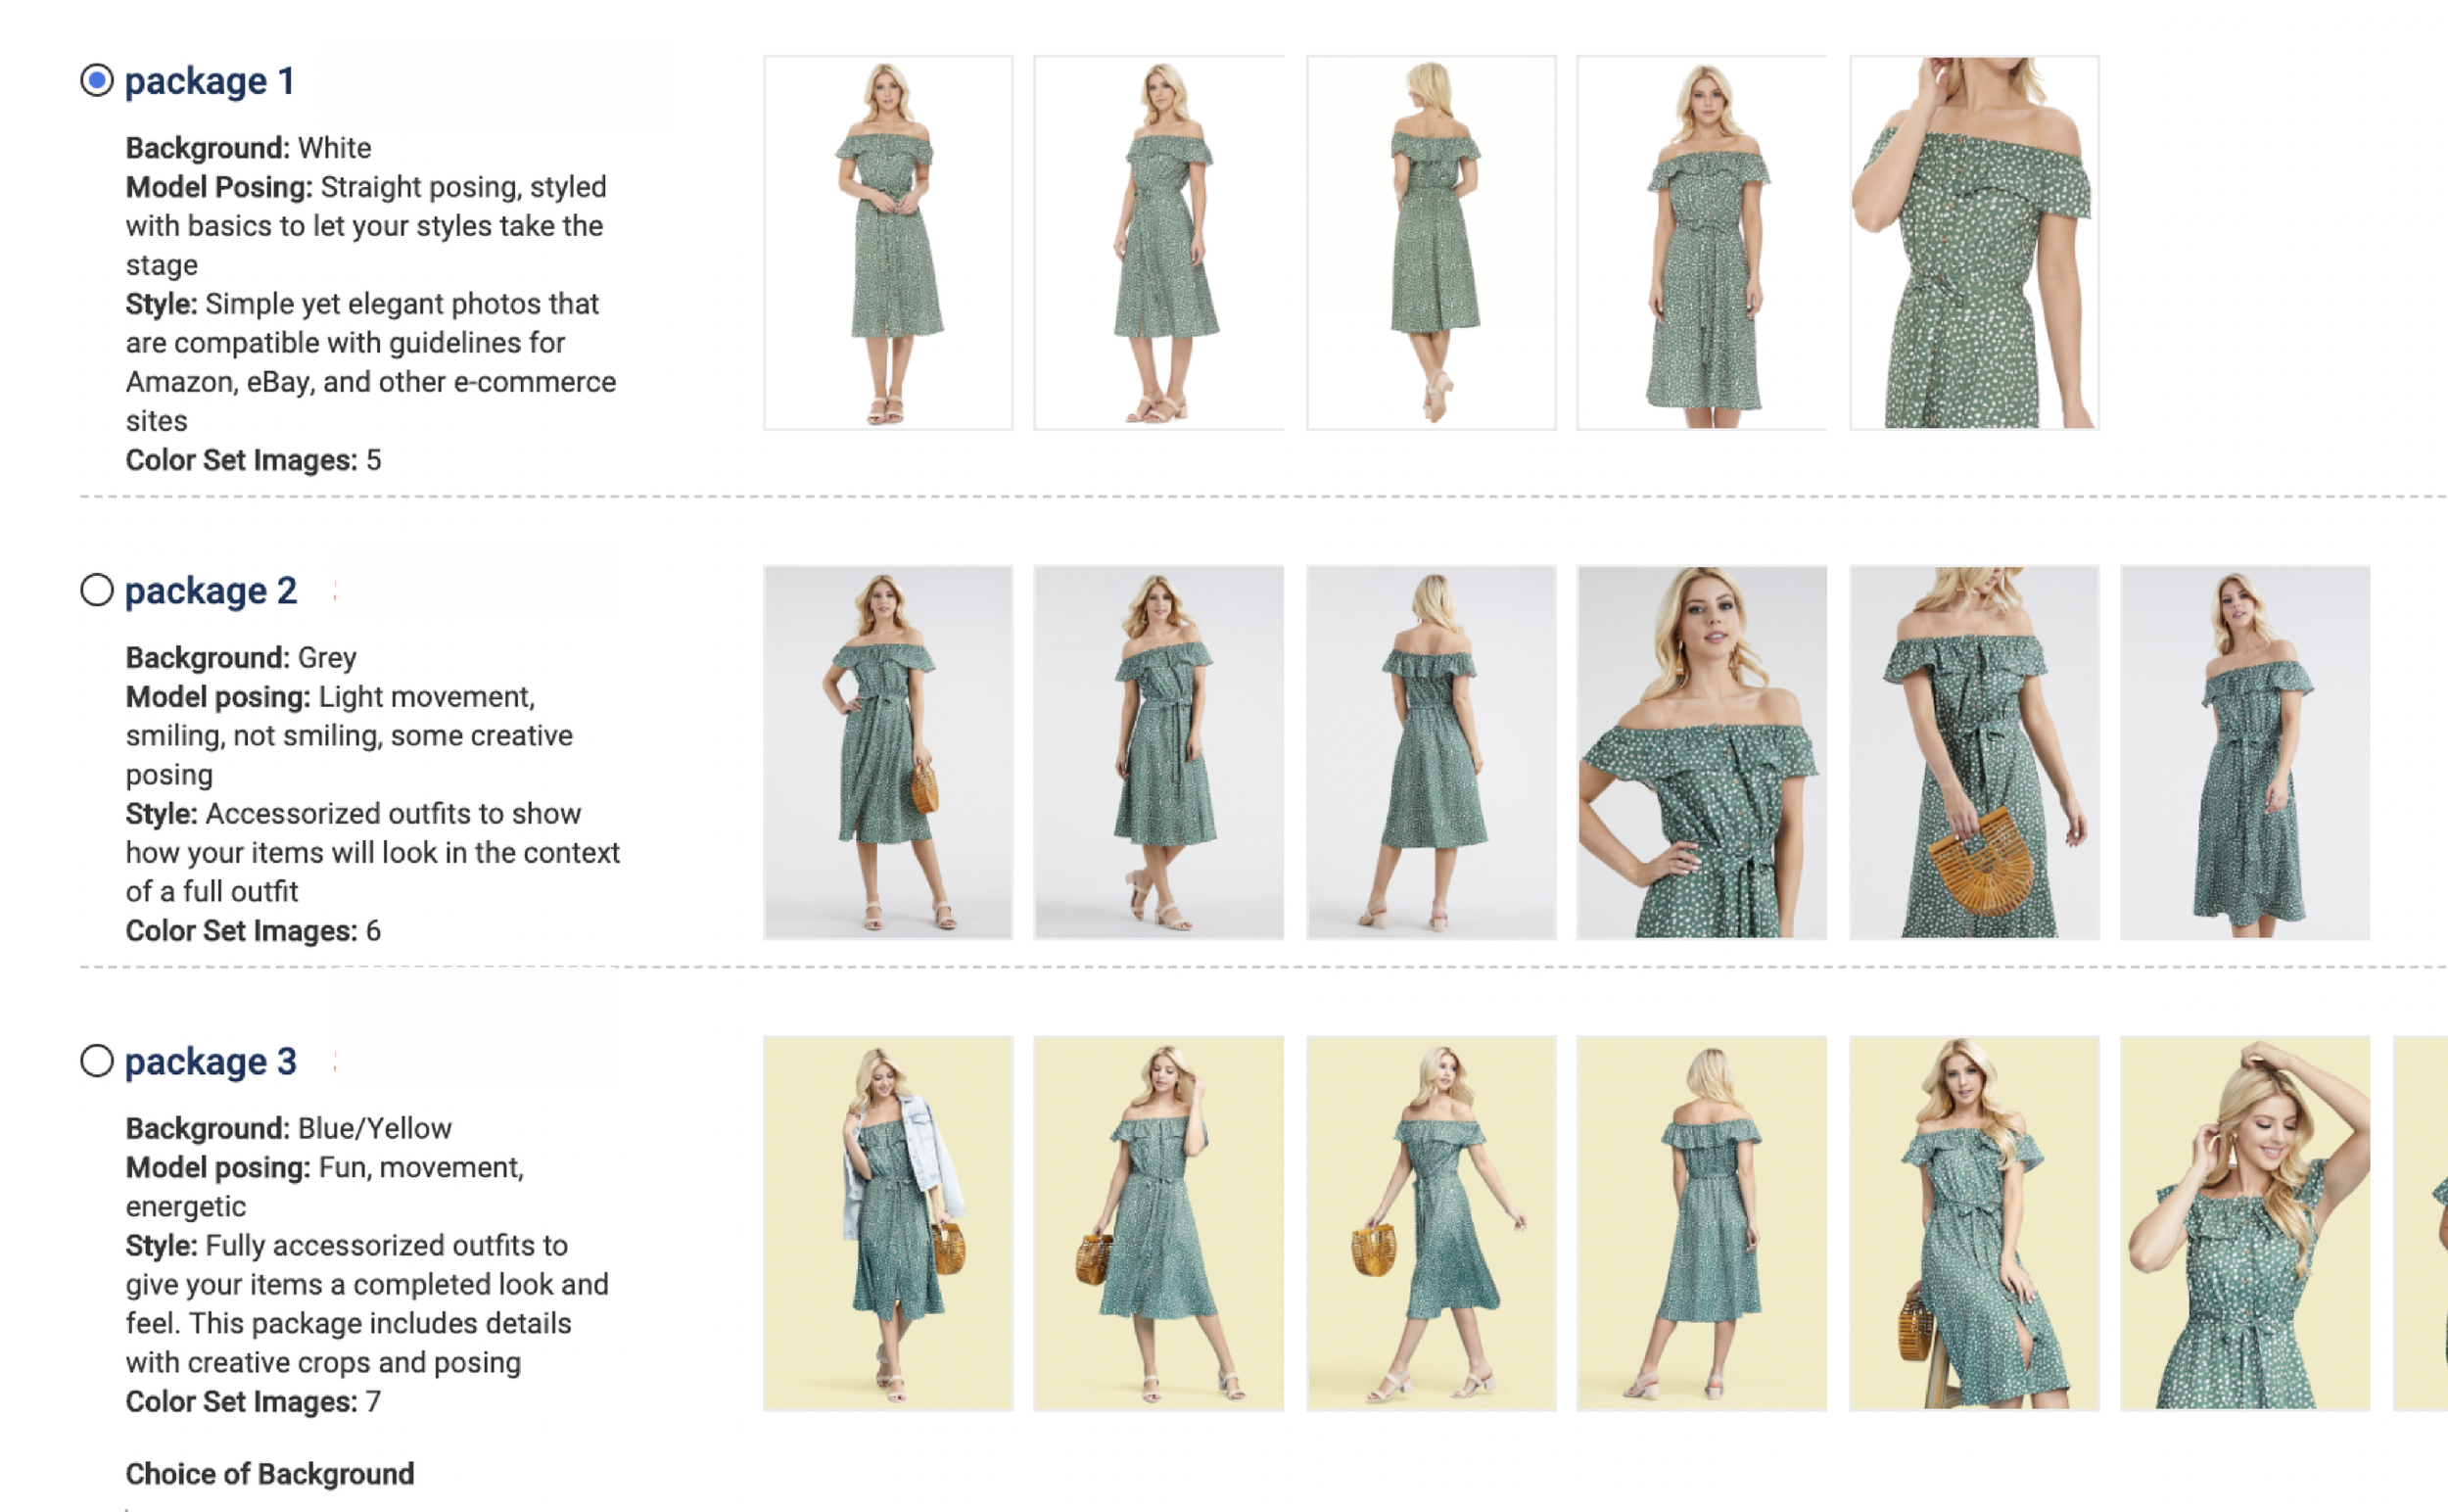2448x1512 pixels.
Task: View grey-background back view photo
Action: [1431, 753]
